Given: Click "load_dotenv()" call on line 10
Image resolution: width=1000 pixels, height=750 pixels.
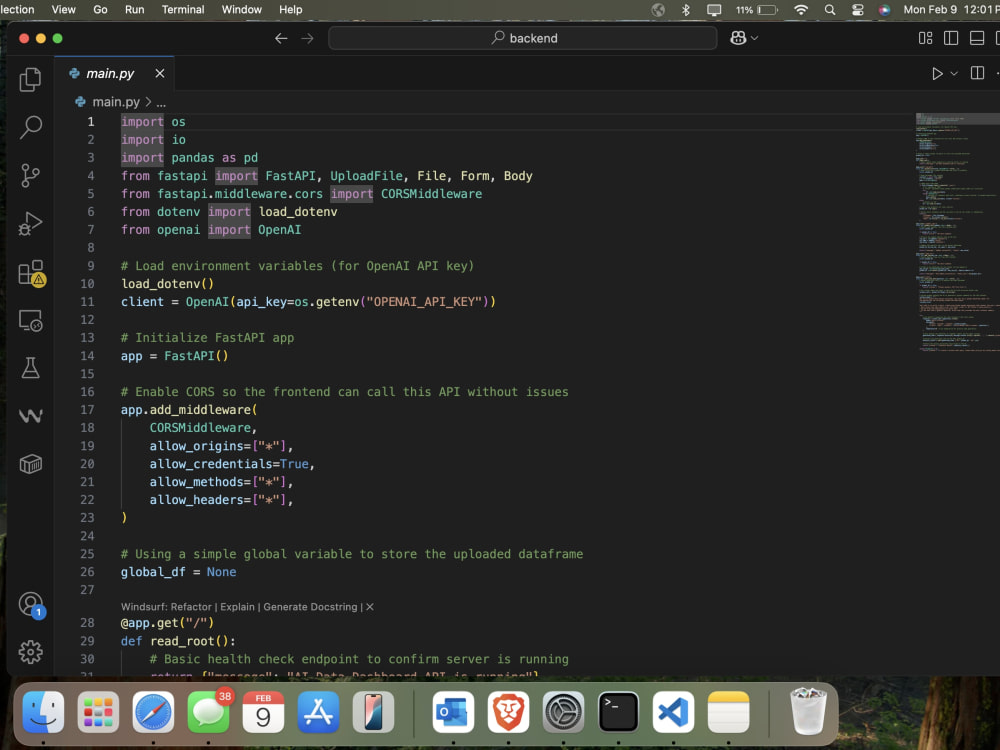Looking at the screenshot, I should point(167,284).
